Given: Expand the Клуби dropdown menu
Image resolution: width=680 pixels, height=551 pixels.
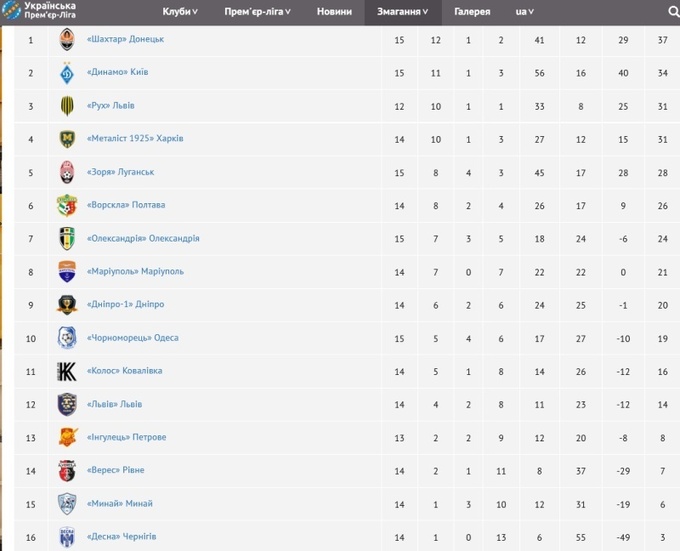Looking at the screenshot, I should coord(180,12).
